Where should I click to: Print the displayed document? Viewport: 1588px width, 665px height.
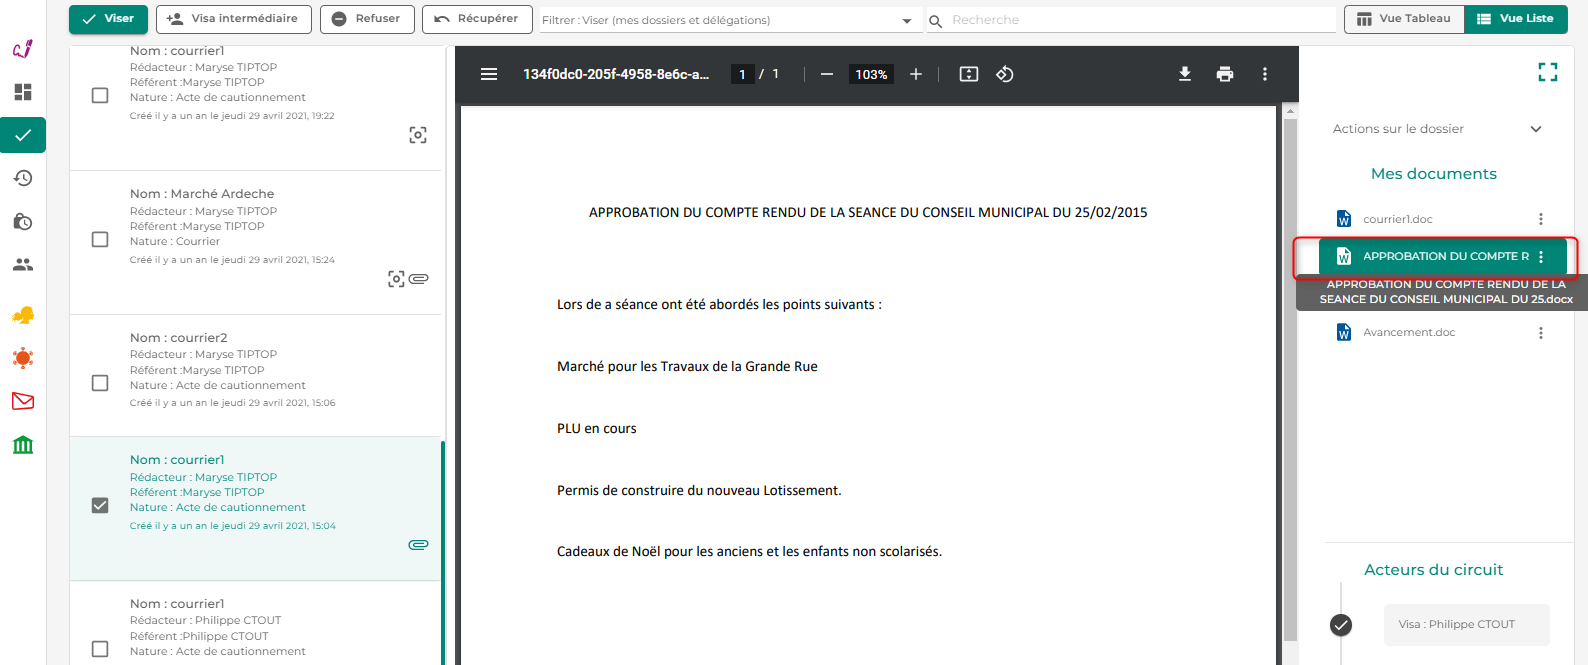(1224, 74)
